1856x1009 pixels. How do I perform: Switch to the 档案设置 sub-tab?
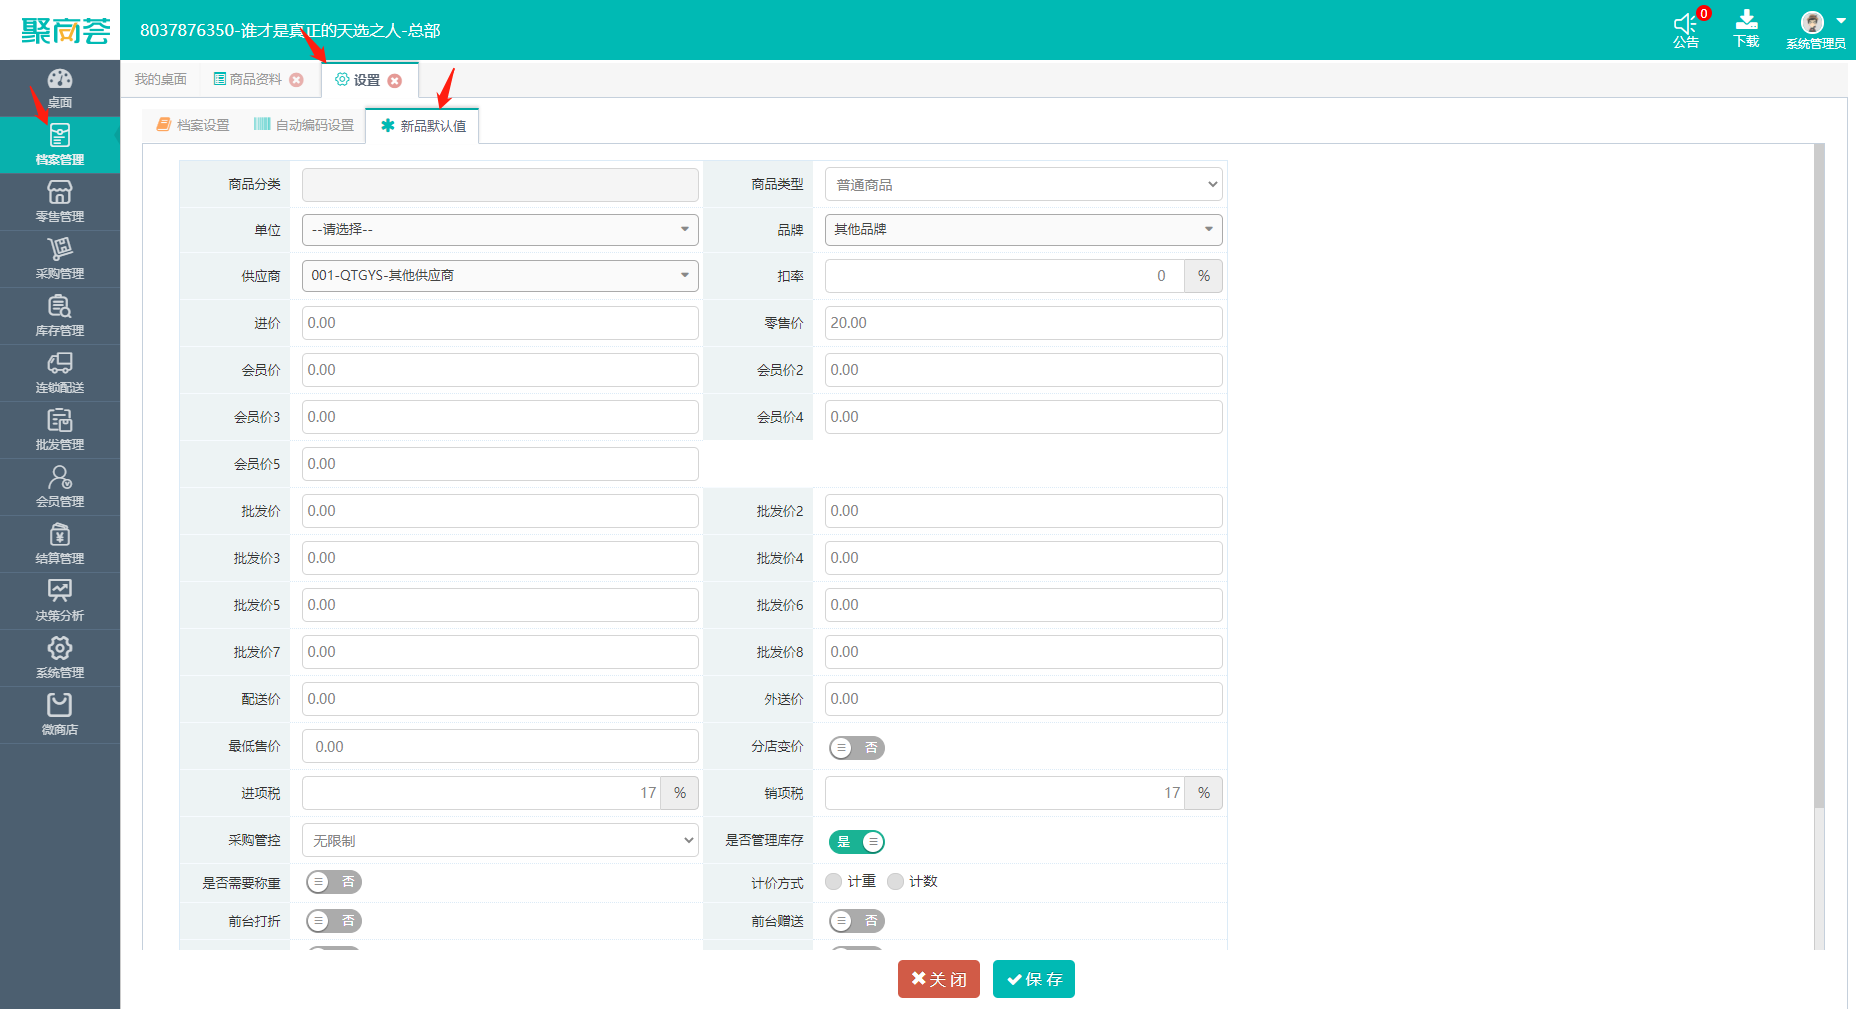(x=193, y=125)
